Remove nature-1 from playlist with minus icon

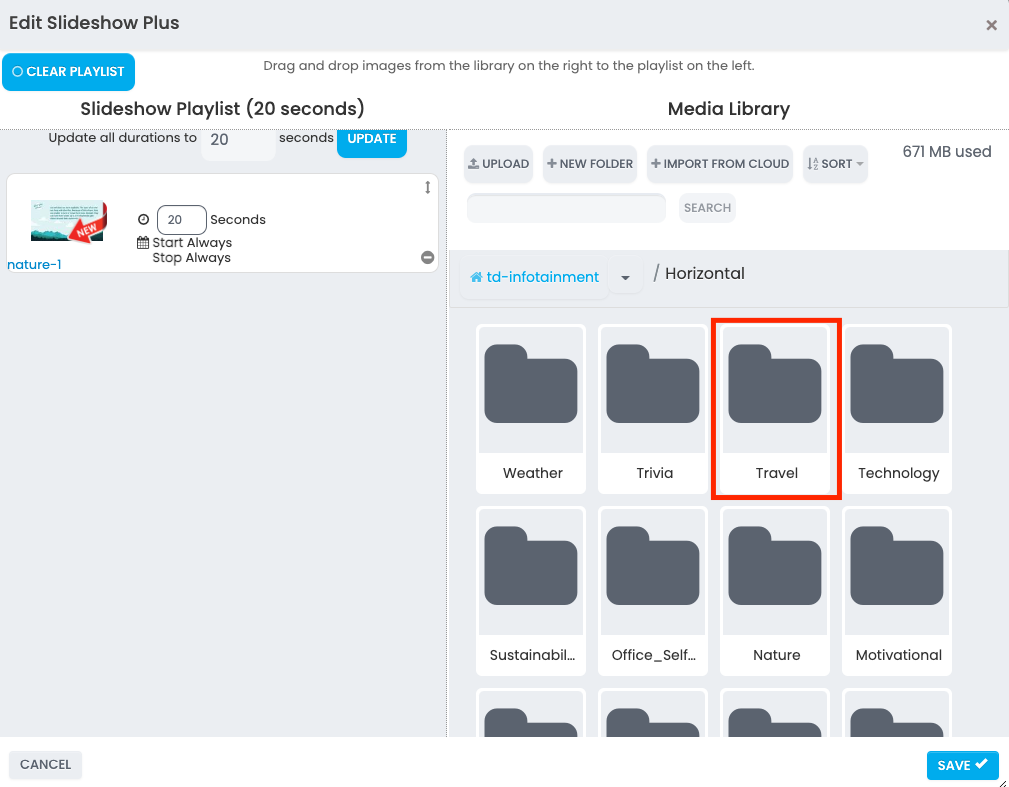[x=427, y=257]
